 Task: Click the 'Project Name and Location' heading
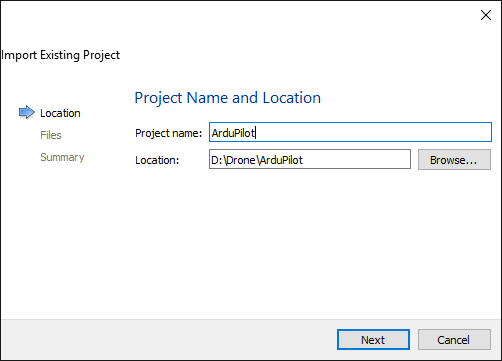pos(227,98)
